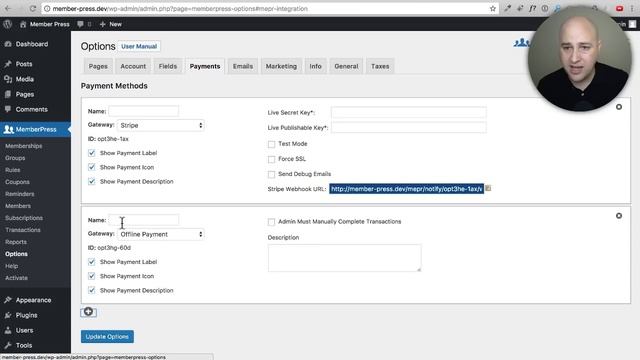Go to Coupons submenu

(17, 182)
